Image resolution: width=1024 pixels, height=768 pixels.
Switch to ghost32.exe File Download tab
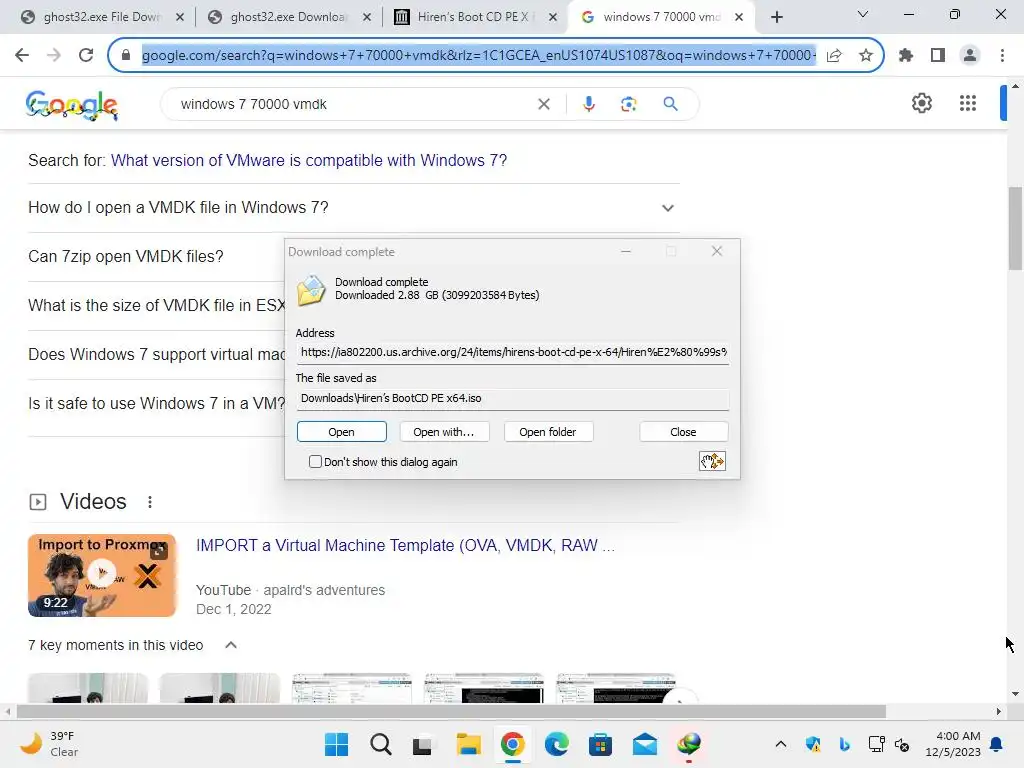pos(101,17)
